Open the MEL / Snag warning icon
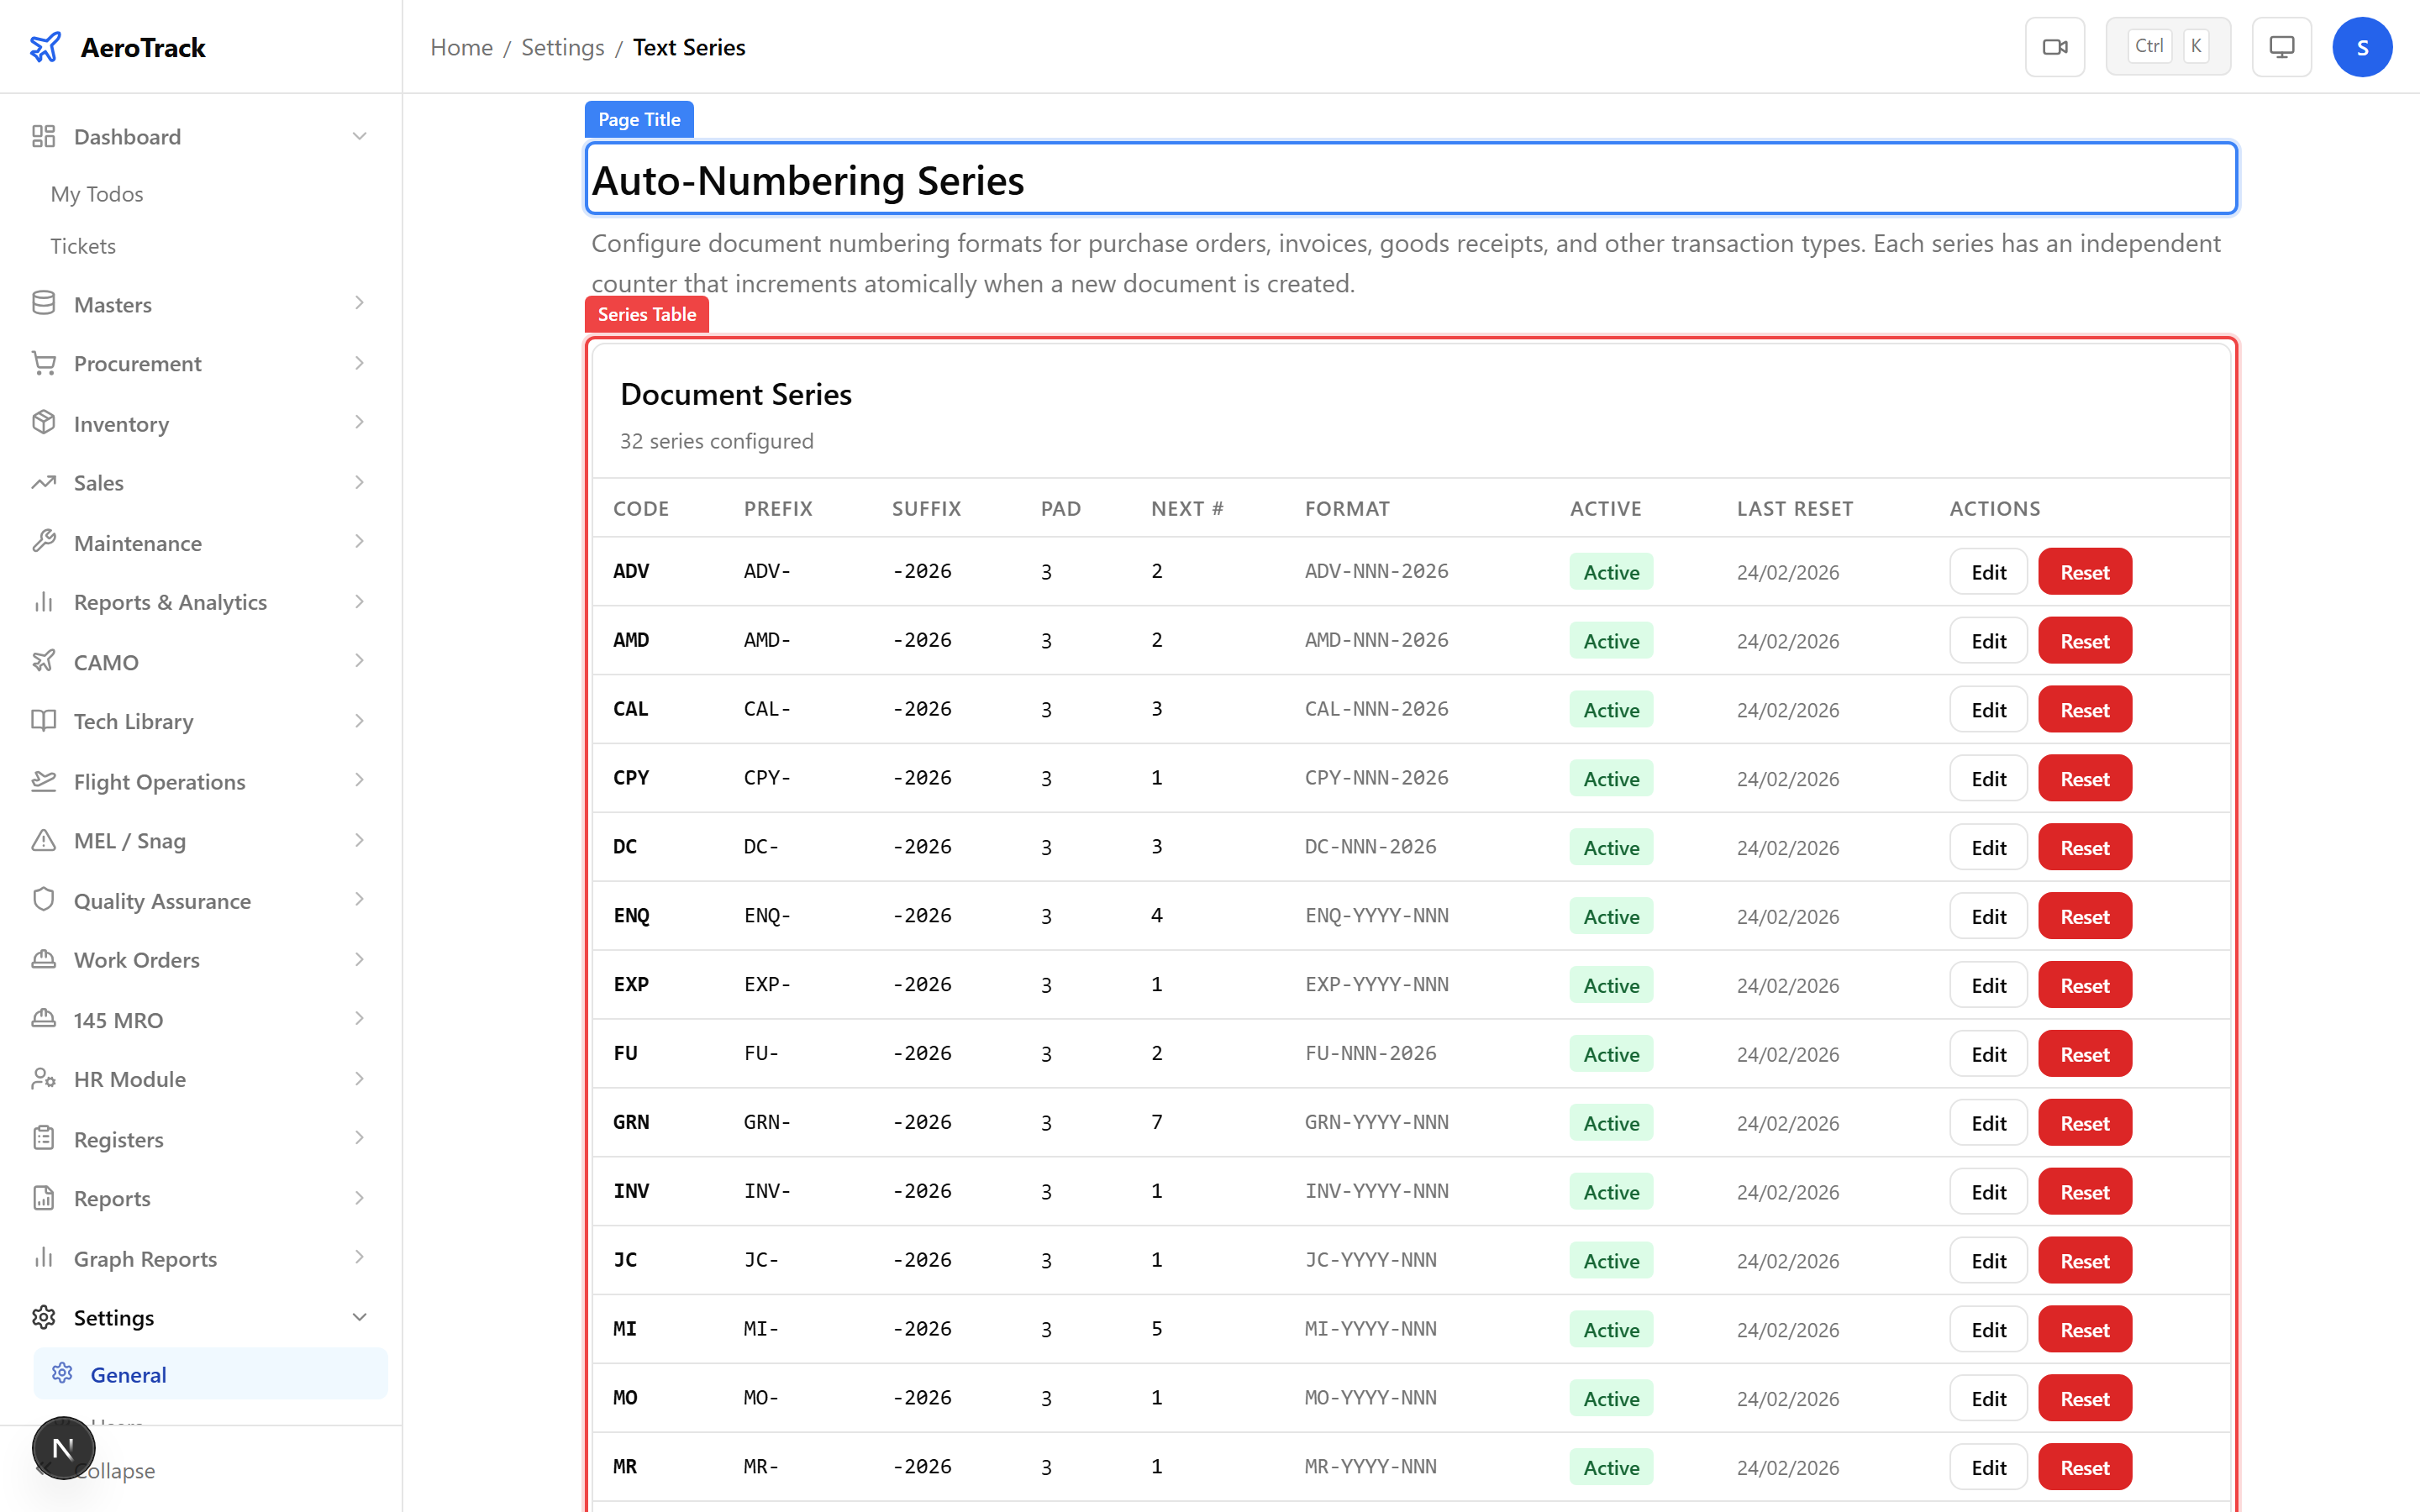This screenshot has height=1512, width=2420. click(44, 840)
